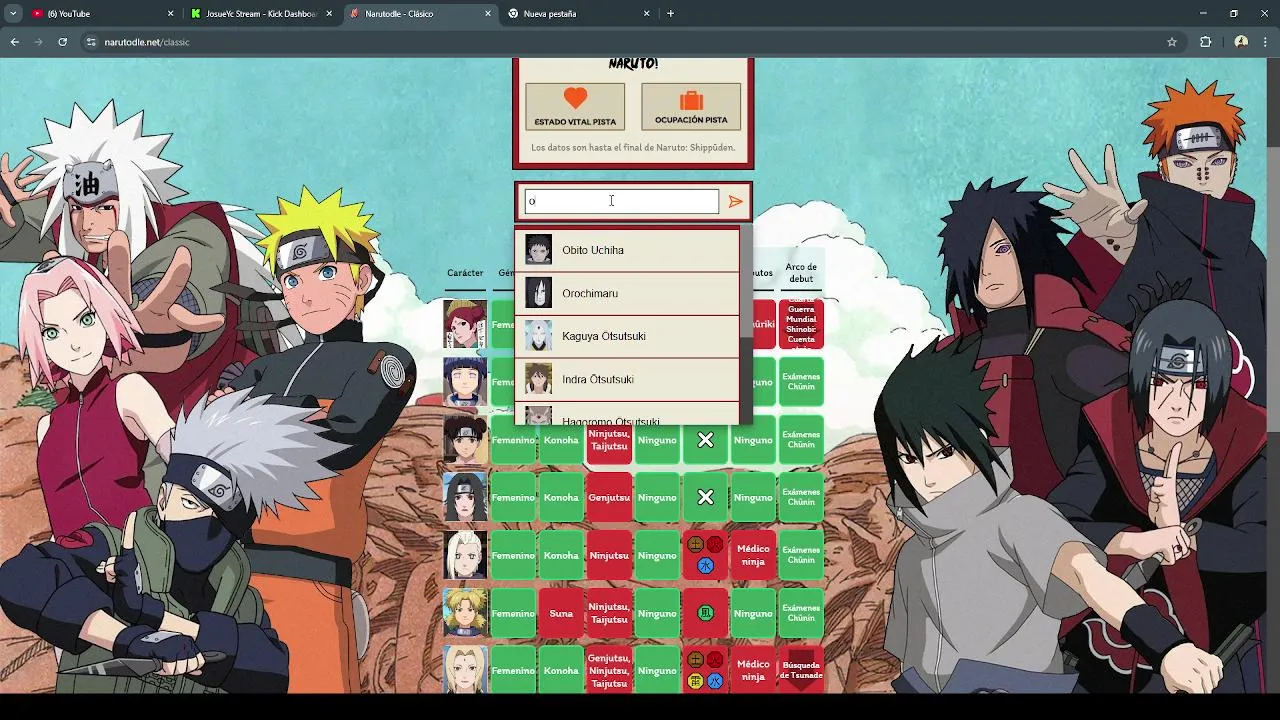The image size is (1280, 720).
Task: Click the Obito Uchiha portrait in suggestions
Action: click(538, 250)
